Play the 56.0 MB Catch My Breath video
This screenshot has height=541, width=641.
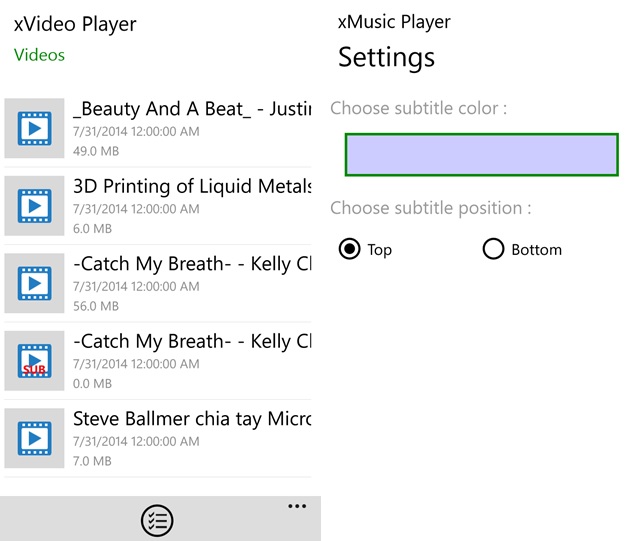coord(192,264)
